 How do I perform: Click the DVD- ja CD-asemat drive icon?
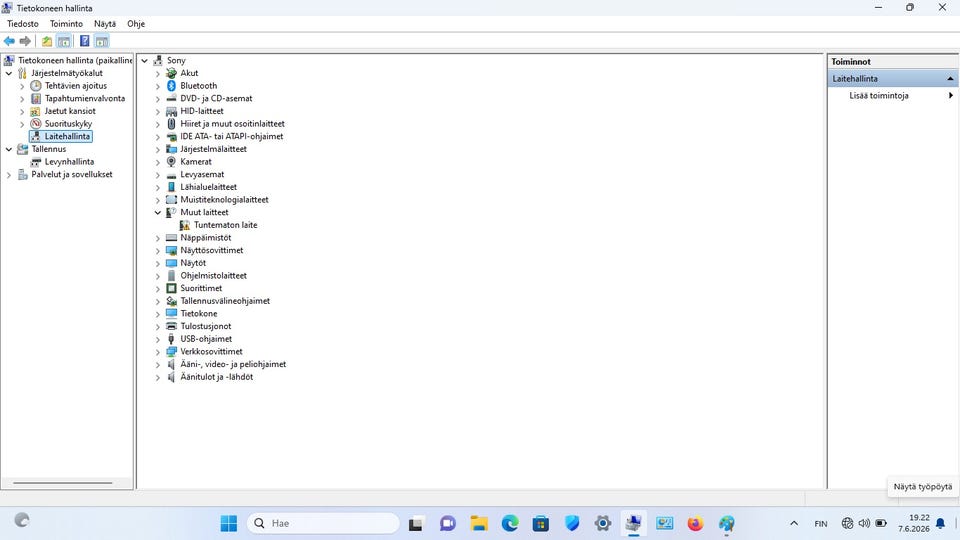click(171, 99)
